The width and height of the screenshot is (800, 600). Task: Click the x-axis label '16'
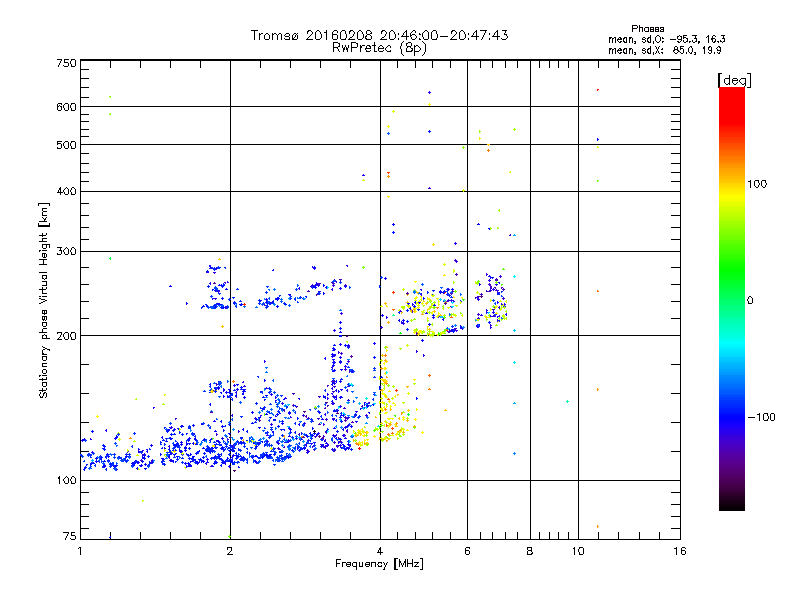680,551
